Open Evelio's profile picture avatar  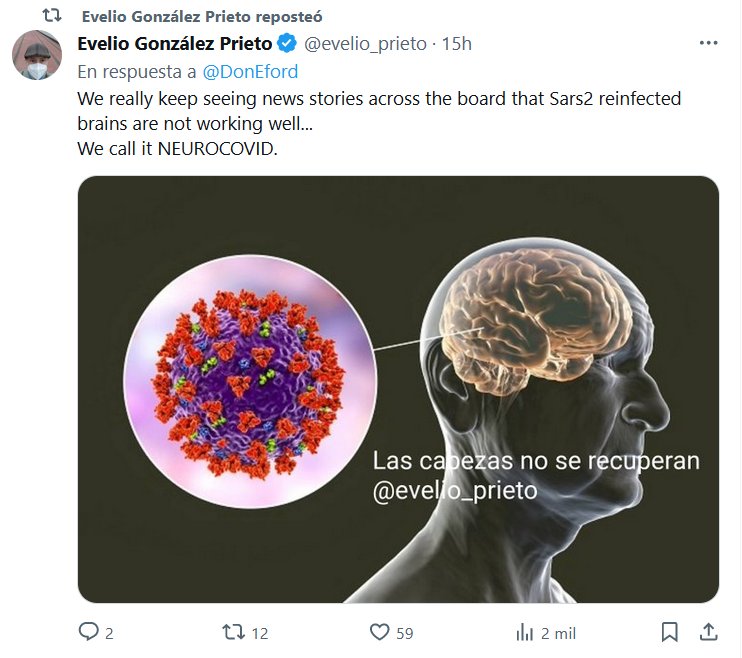(37, 56)
